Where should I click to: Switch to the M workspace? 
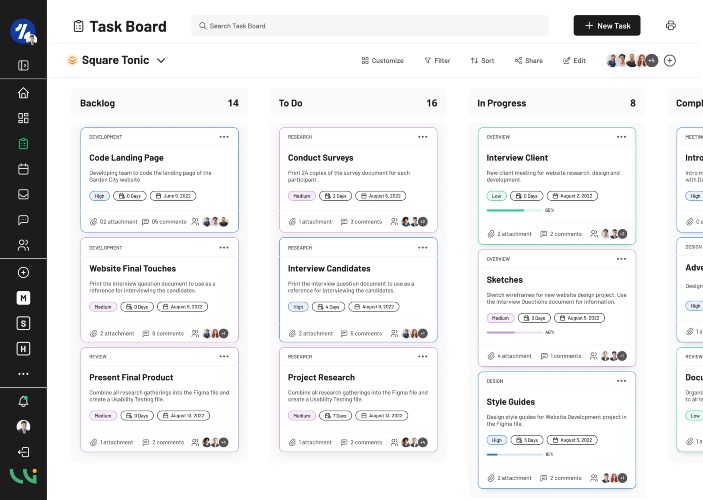point(23,298)
